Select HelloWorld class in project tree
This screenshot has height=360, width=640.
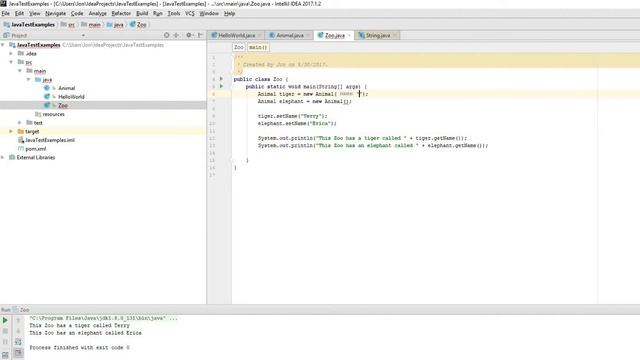[x=71, y=97]
